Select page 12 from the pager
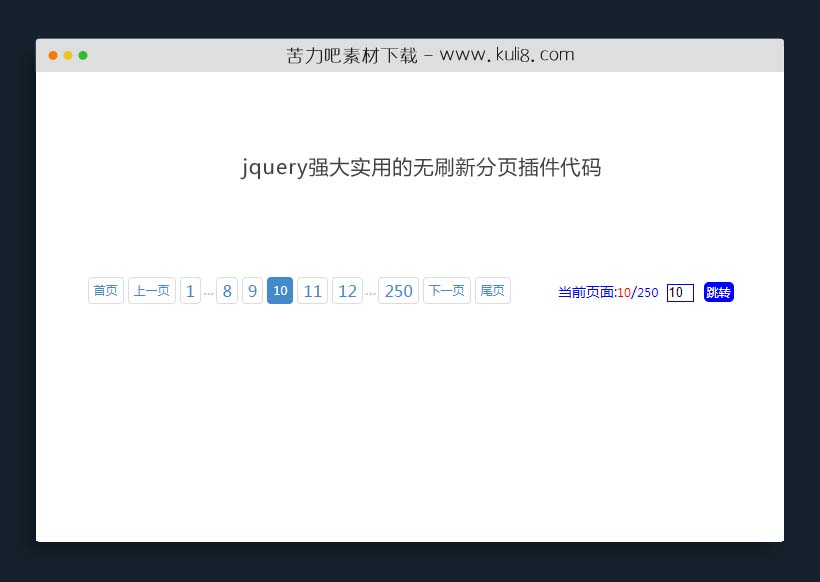The height and width of the screenshot is (582, 820). [347, 290]
